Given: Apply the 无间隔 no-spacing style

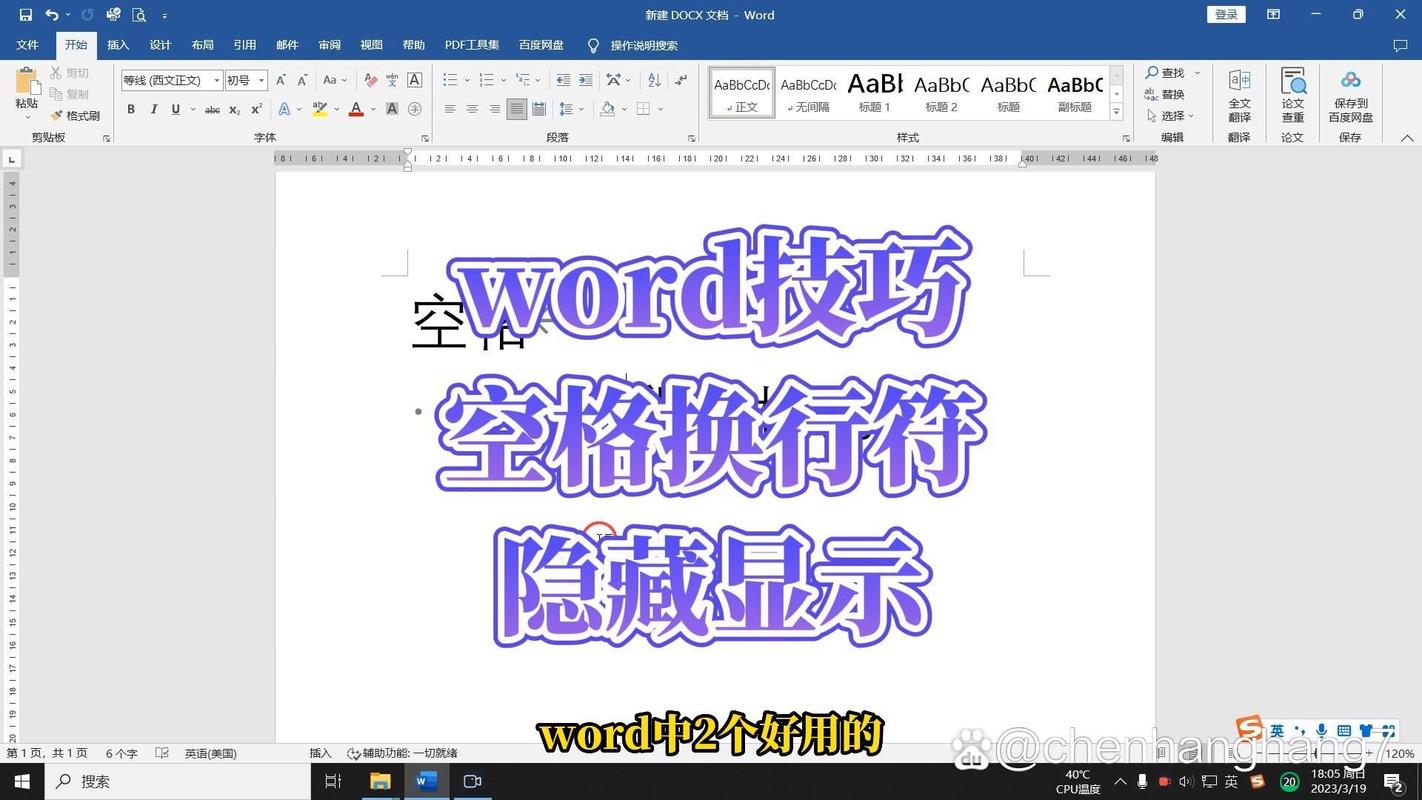Looking at the screenshot, I should [x=808, y=93].
